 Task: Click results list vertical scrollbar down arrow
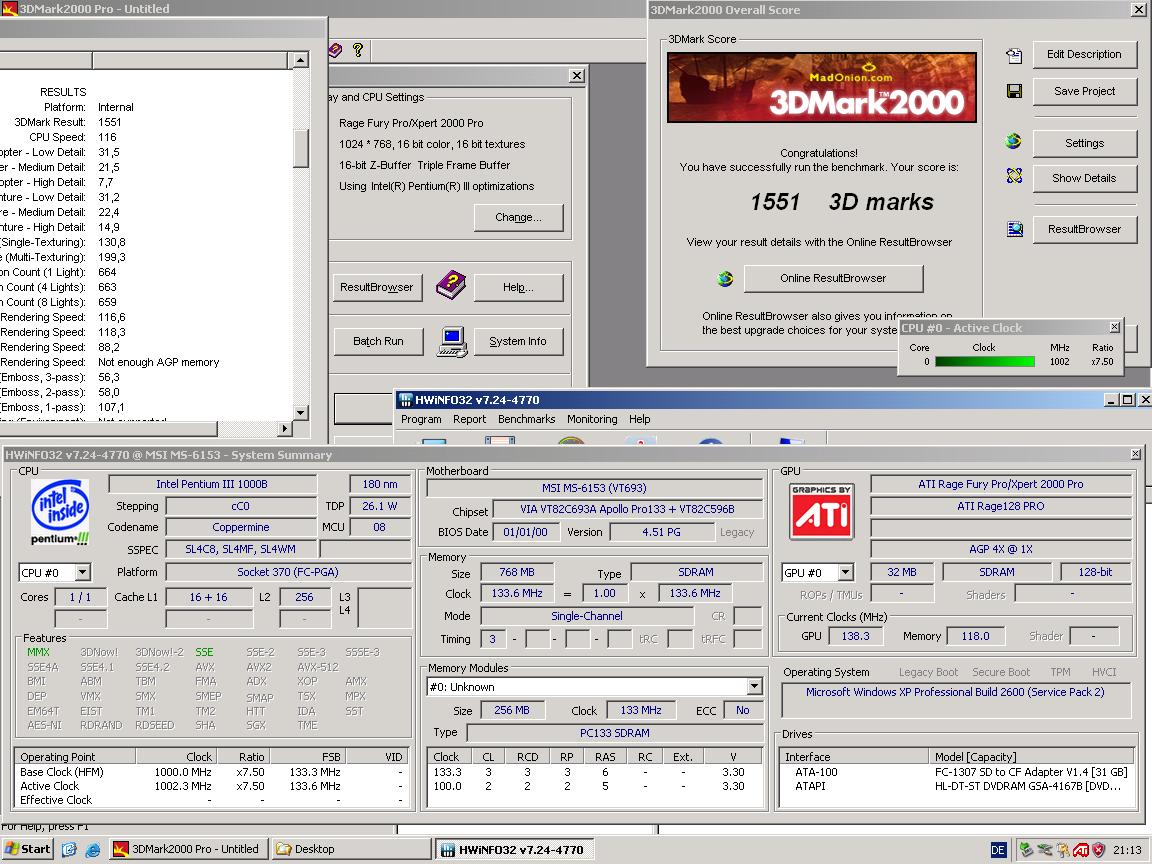coord(300,412)
